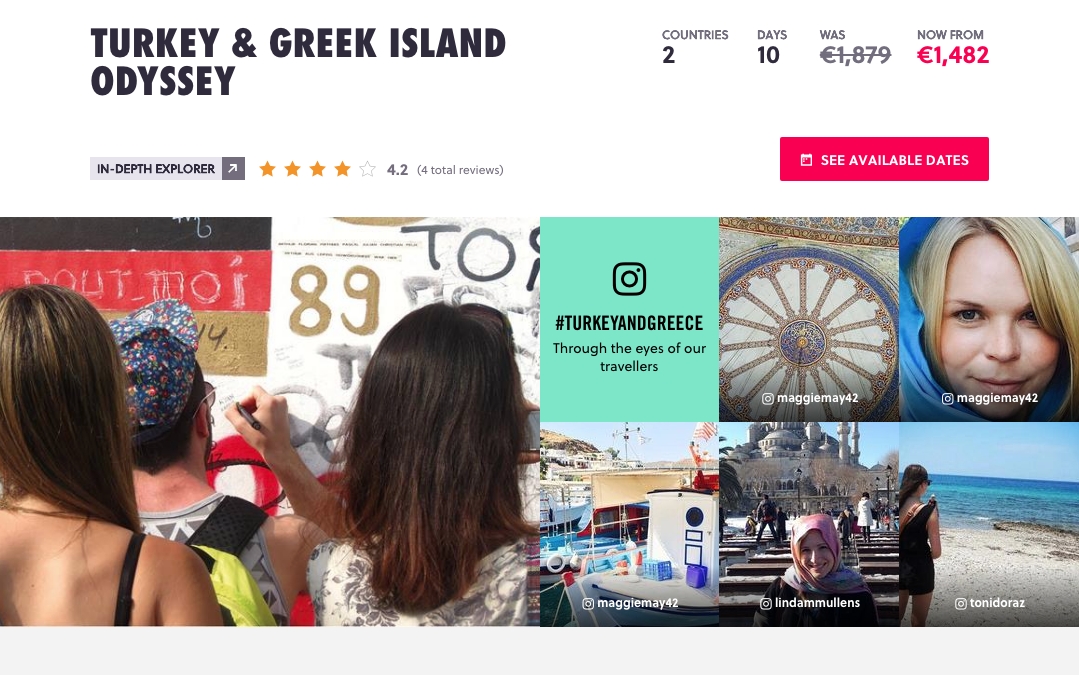Open the mosque photo by lindammullens
Image resolution: width=1079 pixels, height=675 pixels.
point(809,524)
